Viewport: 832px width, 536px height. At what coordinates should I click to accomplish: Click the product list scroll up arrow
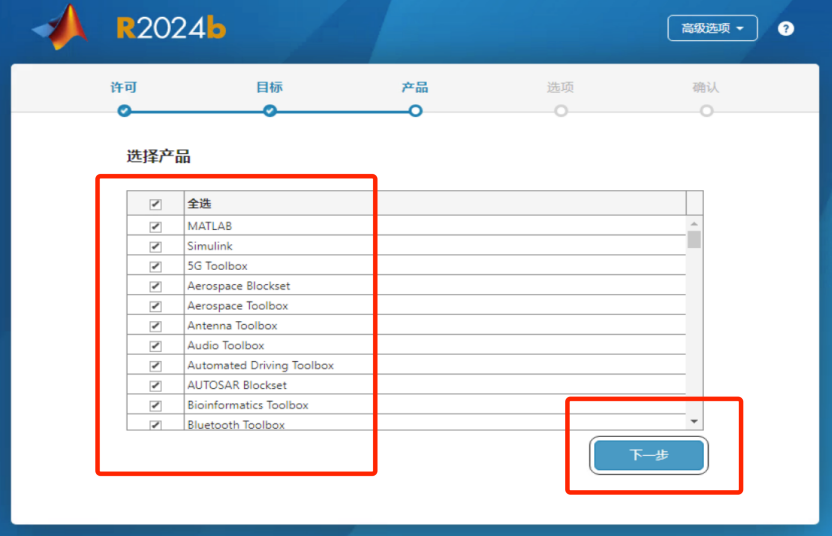(694, 224)
